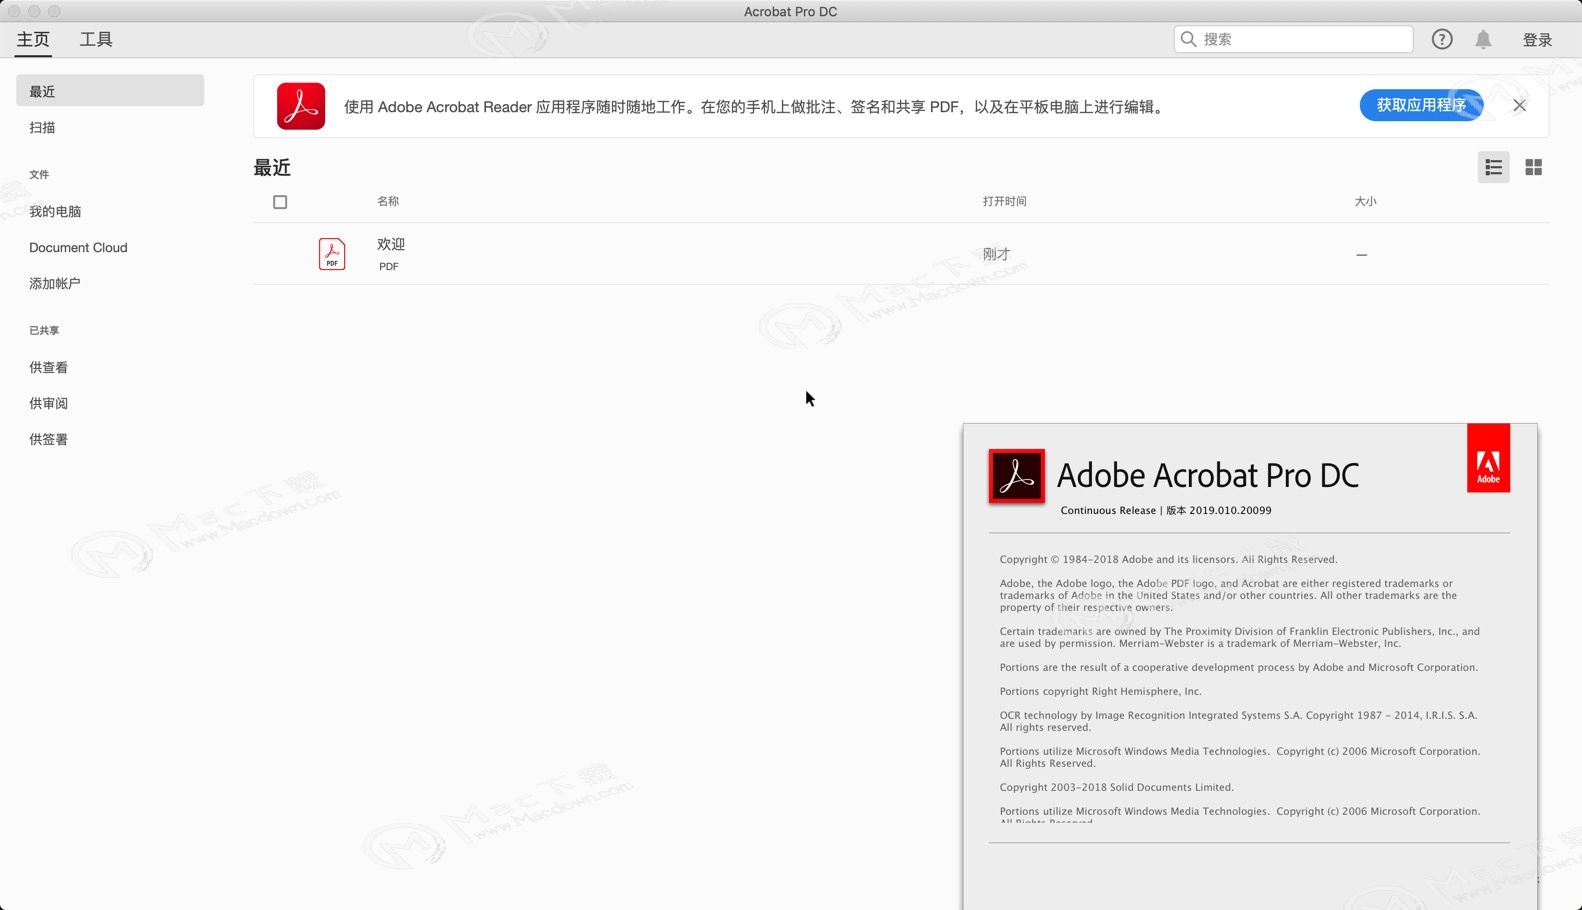Open the help question mark icon
Image resolution: width=1582 pixels, height=910 pixels.
[x=1441, y=39]
